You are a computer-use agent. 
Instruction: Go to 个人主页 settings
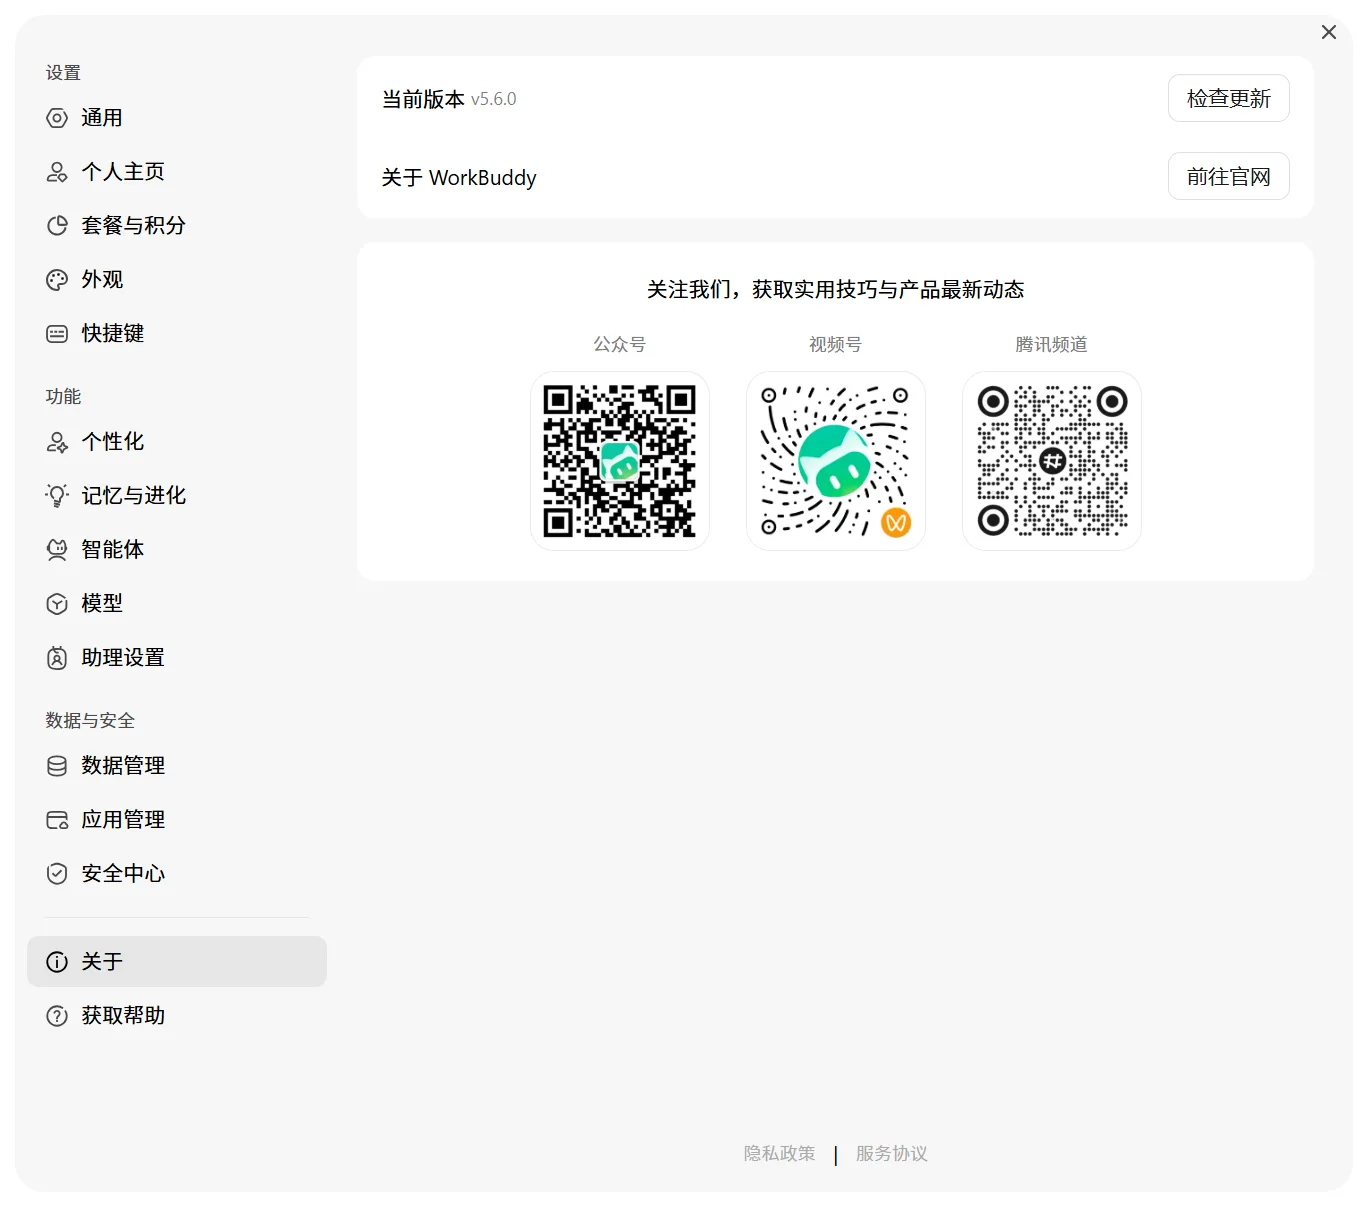coord(177,172)
